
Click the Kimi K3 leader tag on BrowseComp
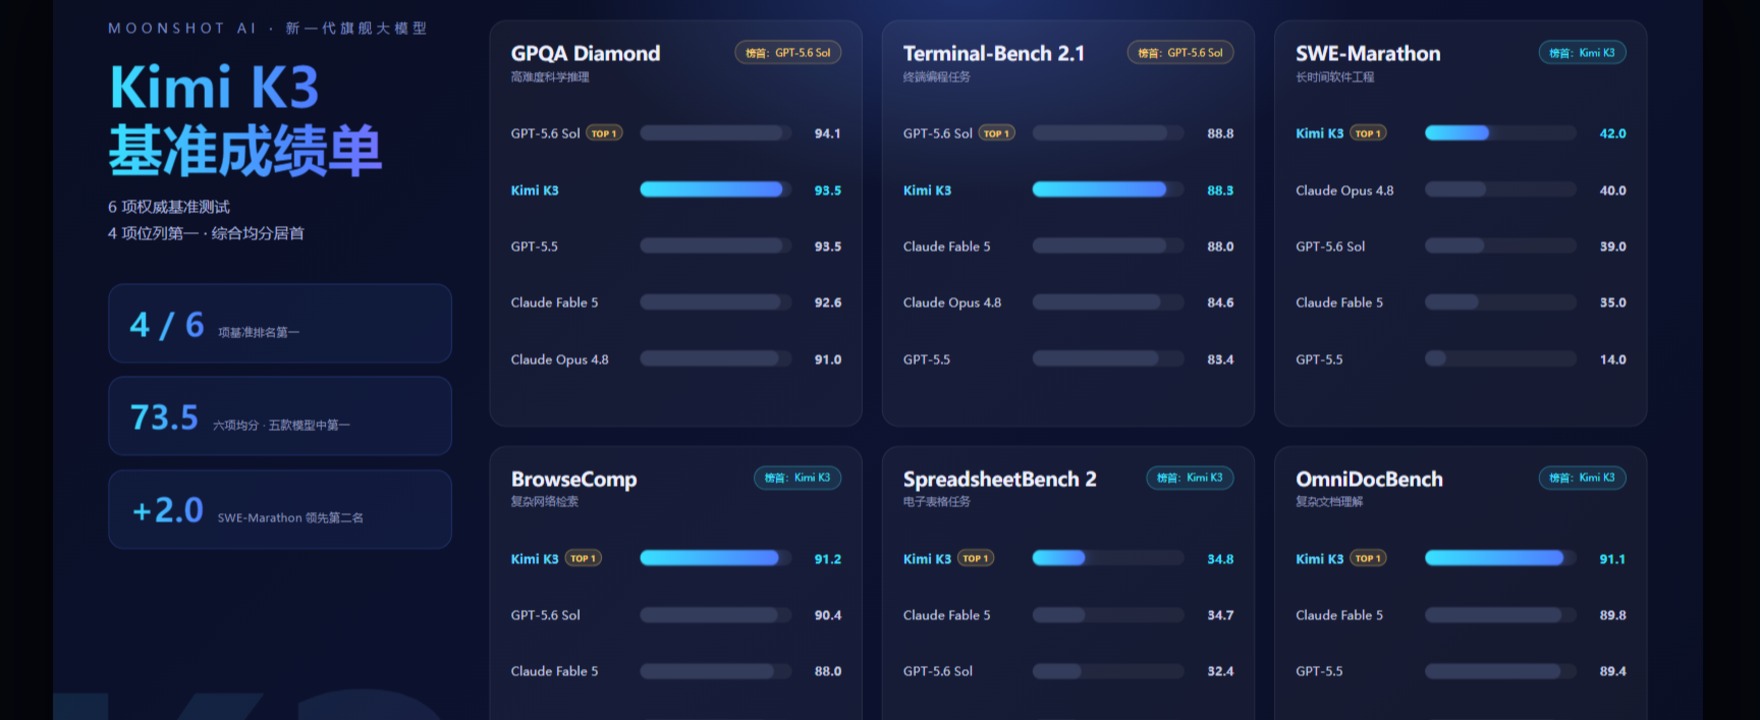pyautogui.click(x=797, y=478)
